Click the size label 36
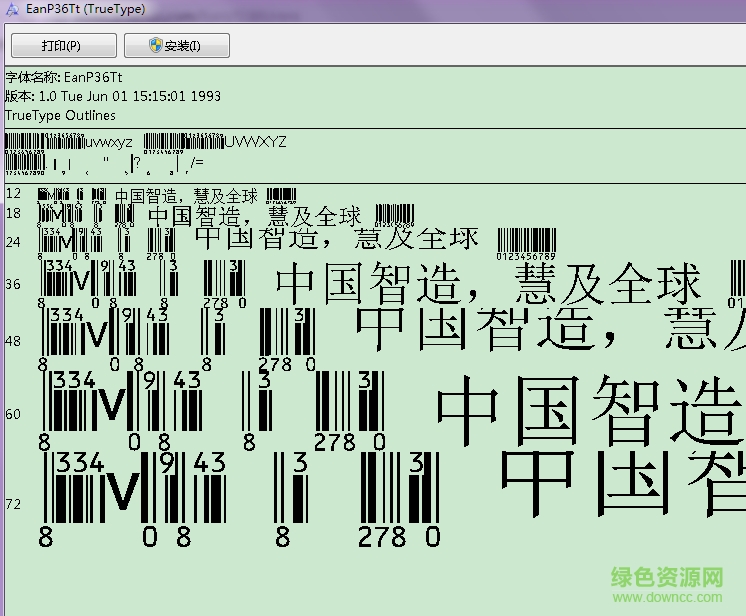The image size is (746, 616). coord(13,284)
